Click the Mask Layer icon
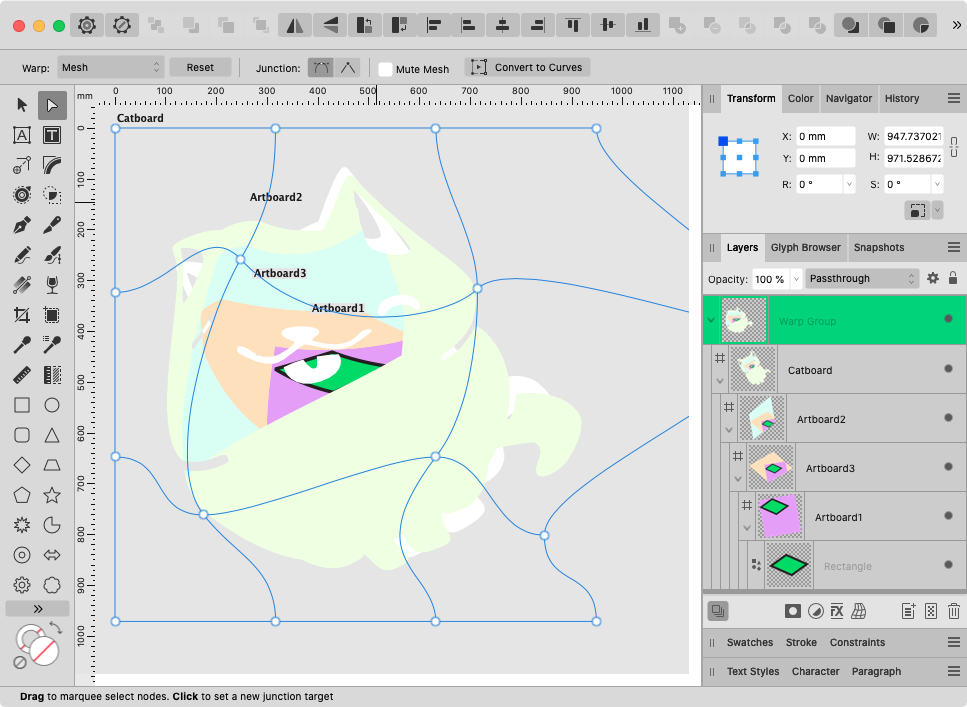The image size is (967, 707). pos(792,611)
